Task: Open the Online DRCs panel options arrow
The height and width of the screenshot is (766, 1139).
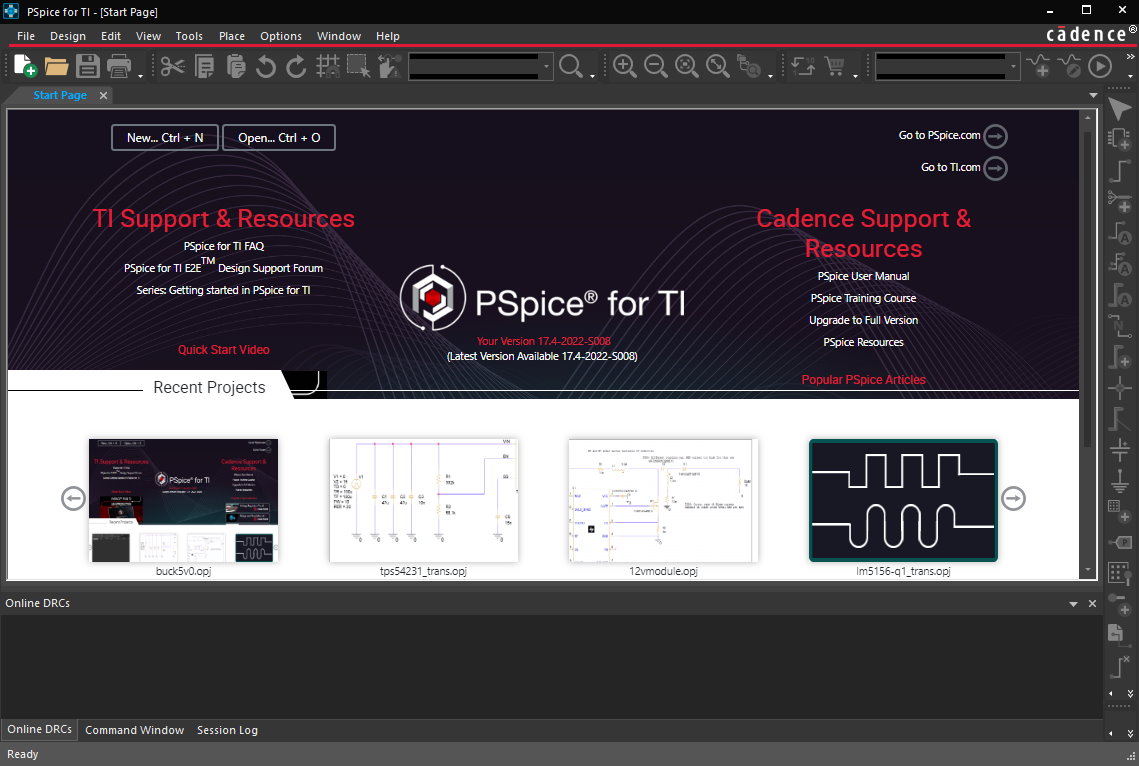Action: tap(1073, 604)
